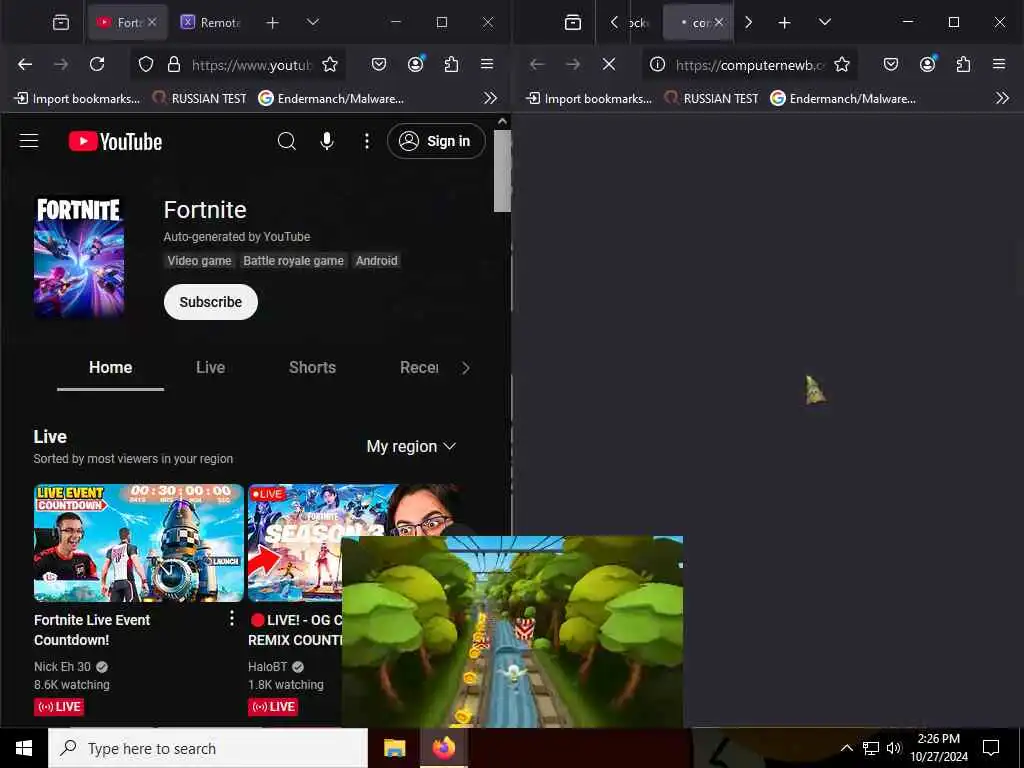Save to Pocket in left window

click(379, 64)
